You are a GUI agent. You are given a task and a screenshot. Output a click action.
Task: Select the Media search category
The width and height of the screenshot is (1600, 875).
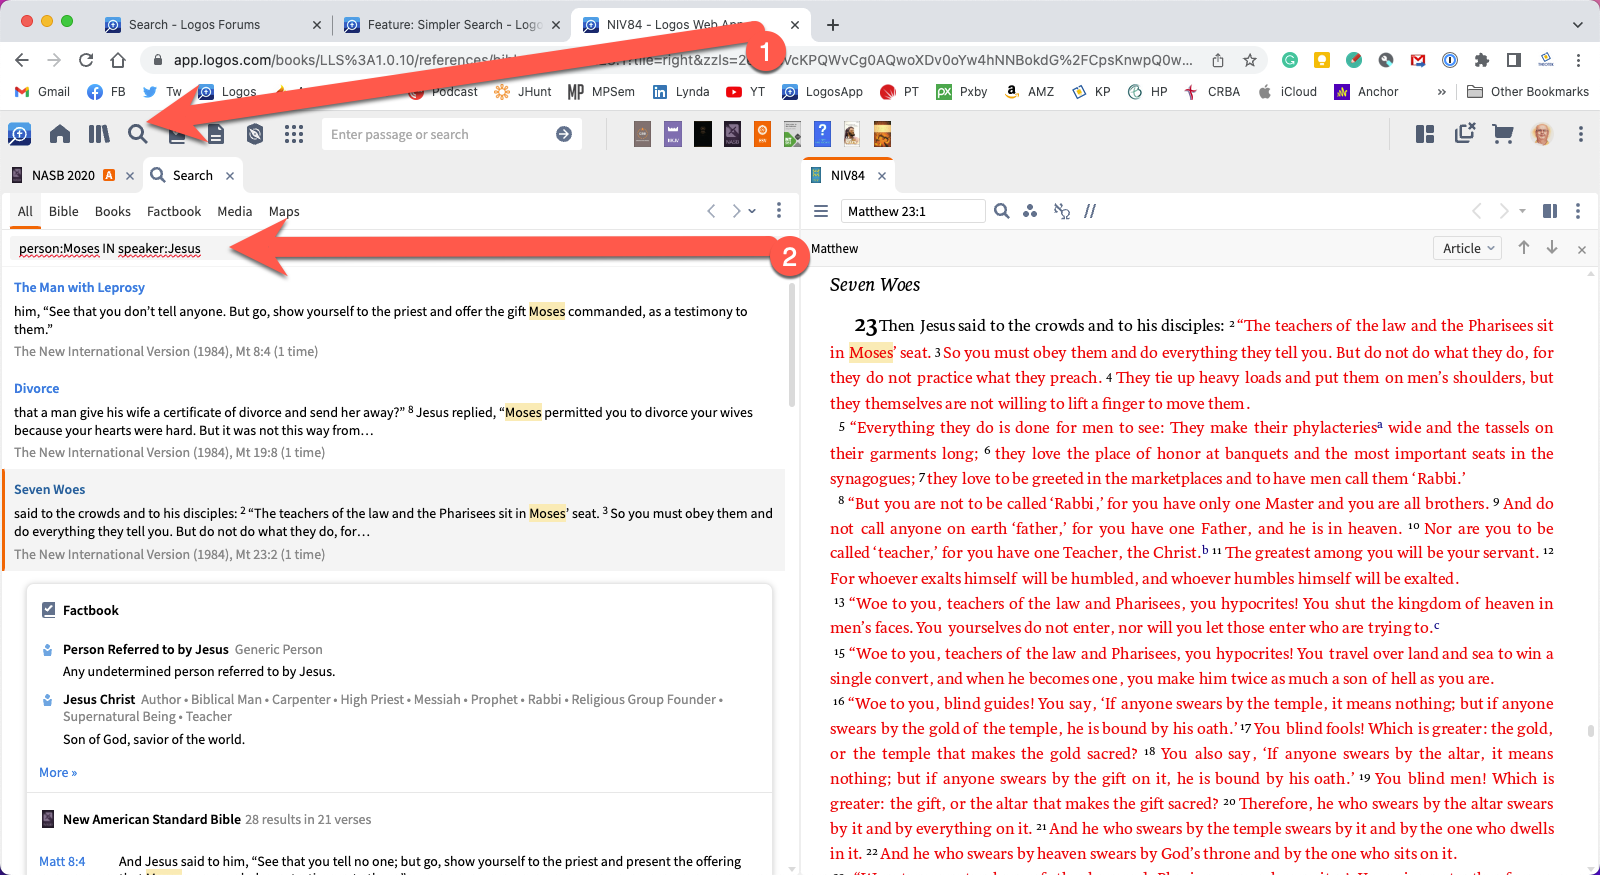(x=234, y=211)
